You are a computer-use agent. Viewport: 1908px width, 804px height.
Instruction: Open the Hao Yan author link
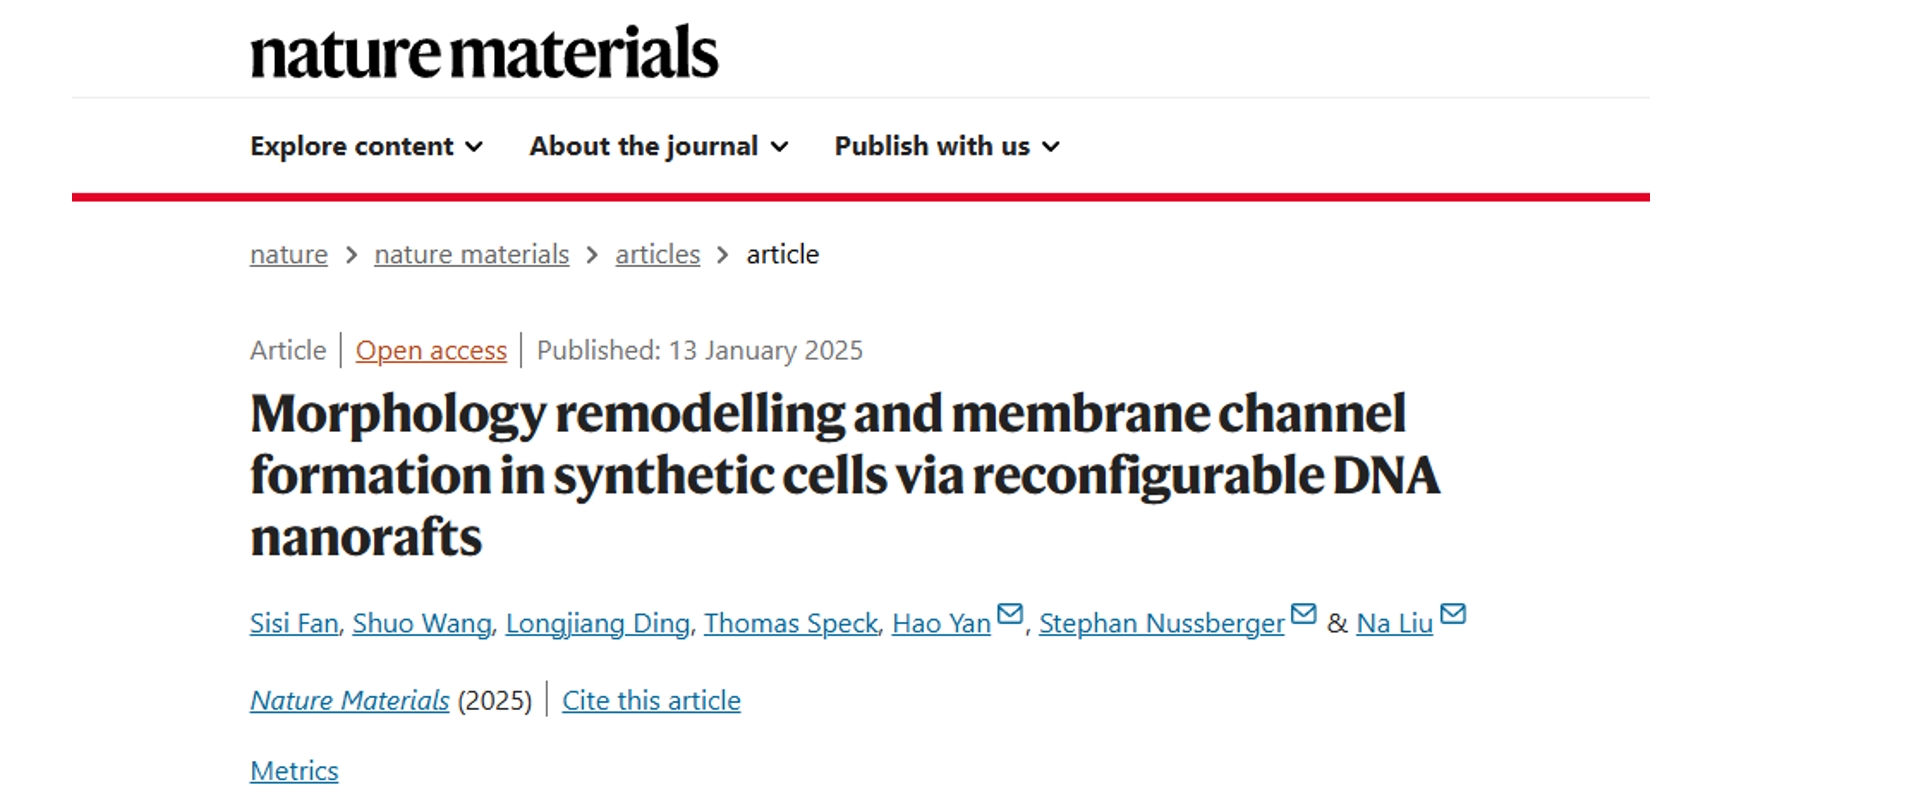coord(941,623)
